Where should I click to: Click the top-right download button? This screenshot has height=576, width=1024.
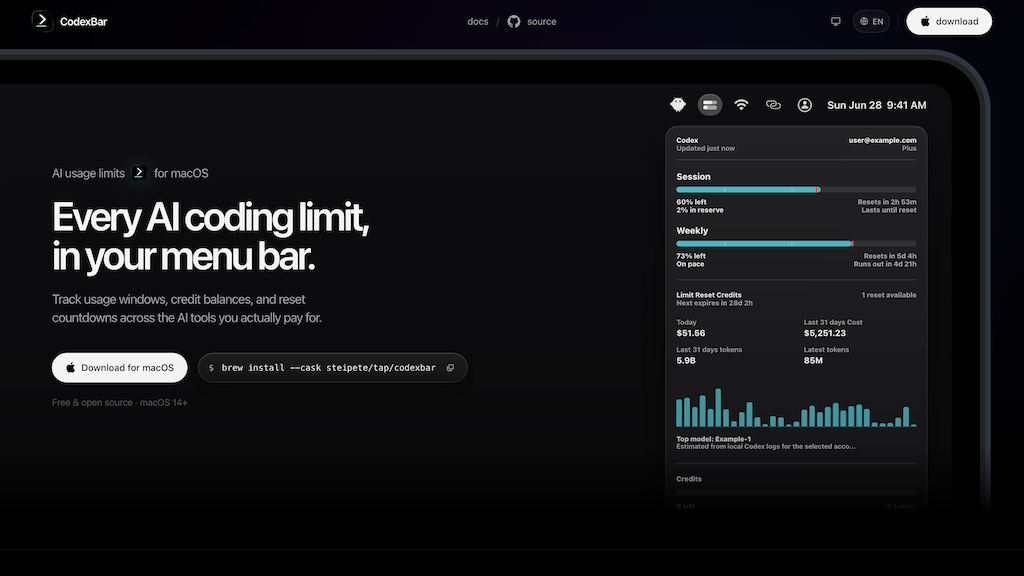coord(949,22)
